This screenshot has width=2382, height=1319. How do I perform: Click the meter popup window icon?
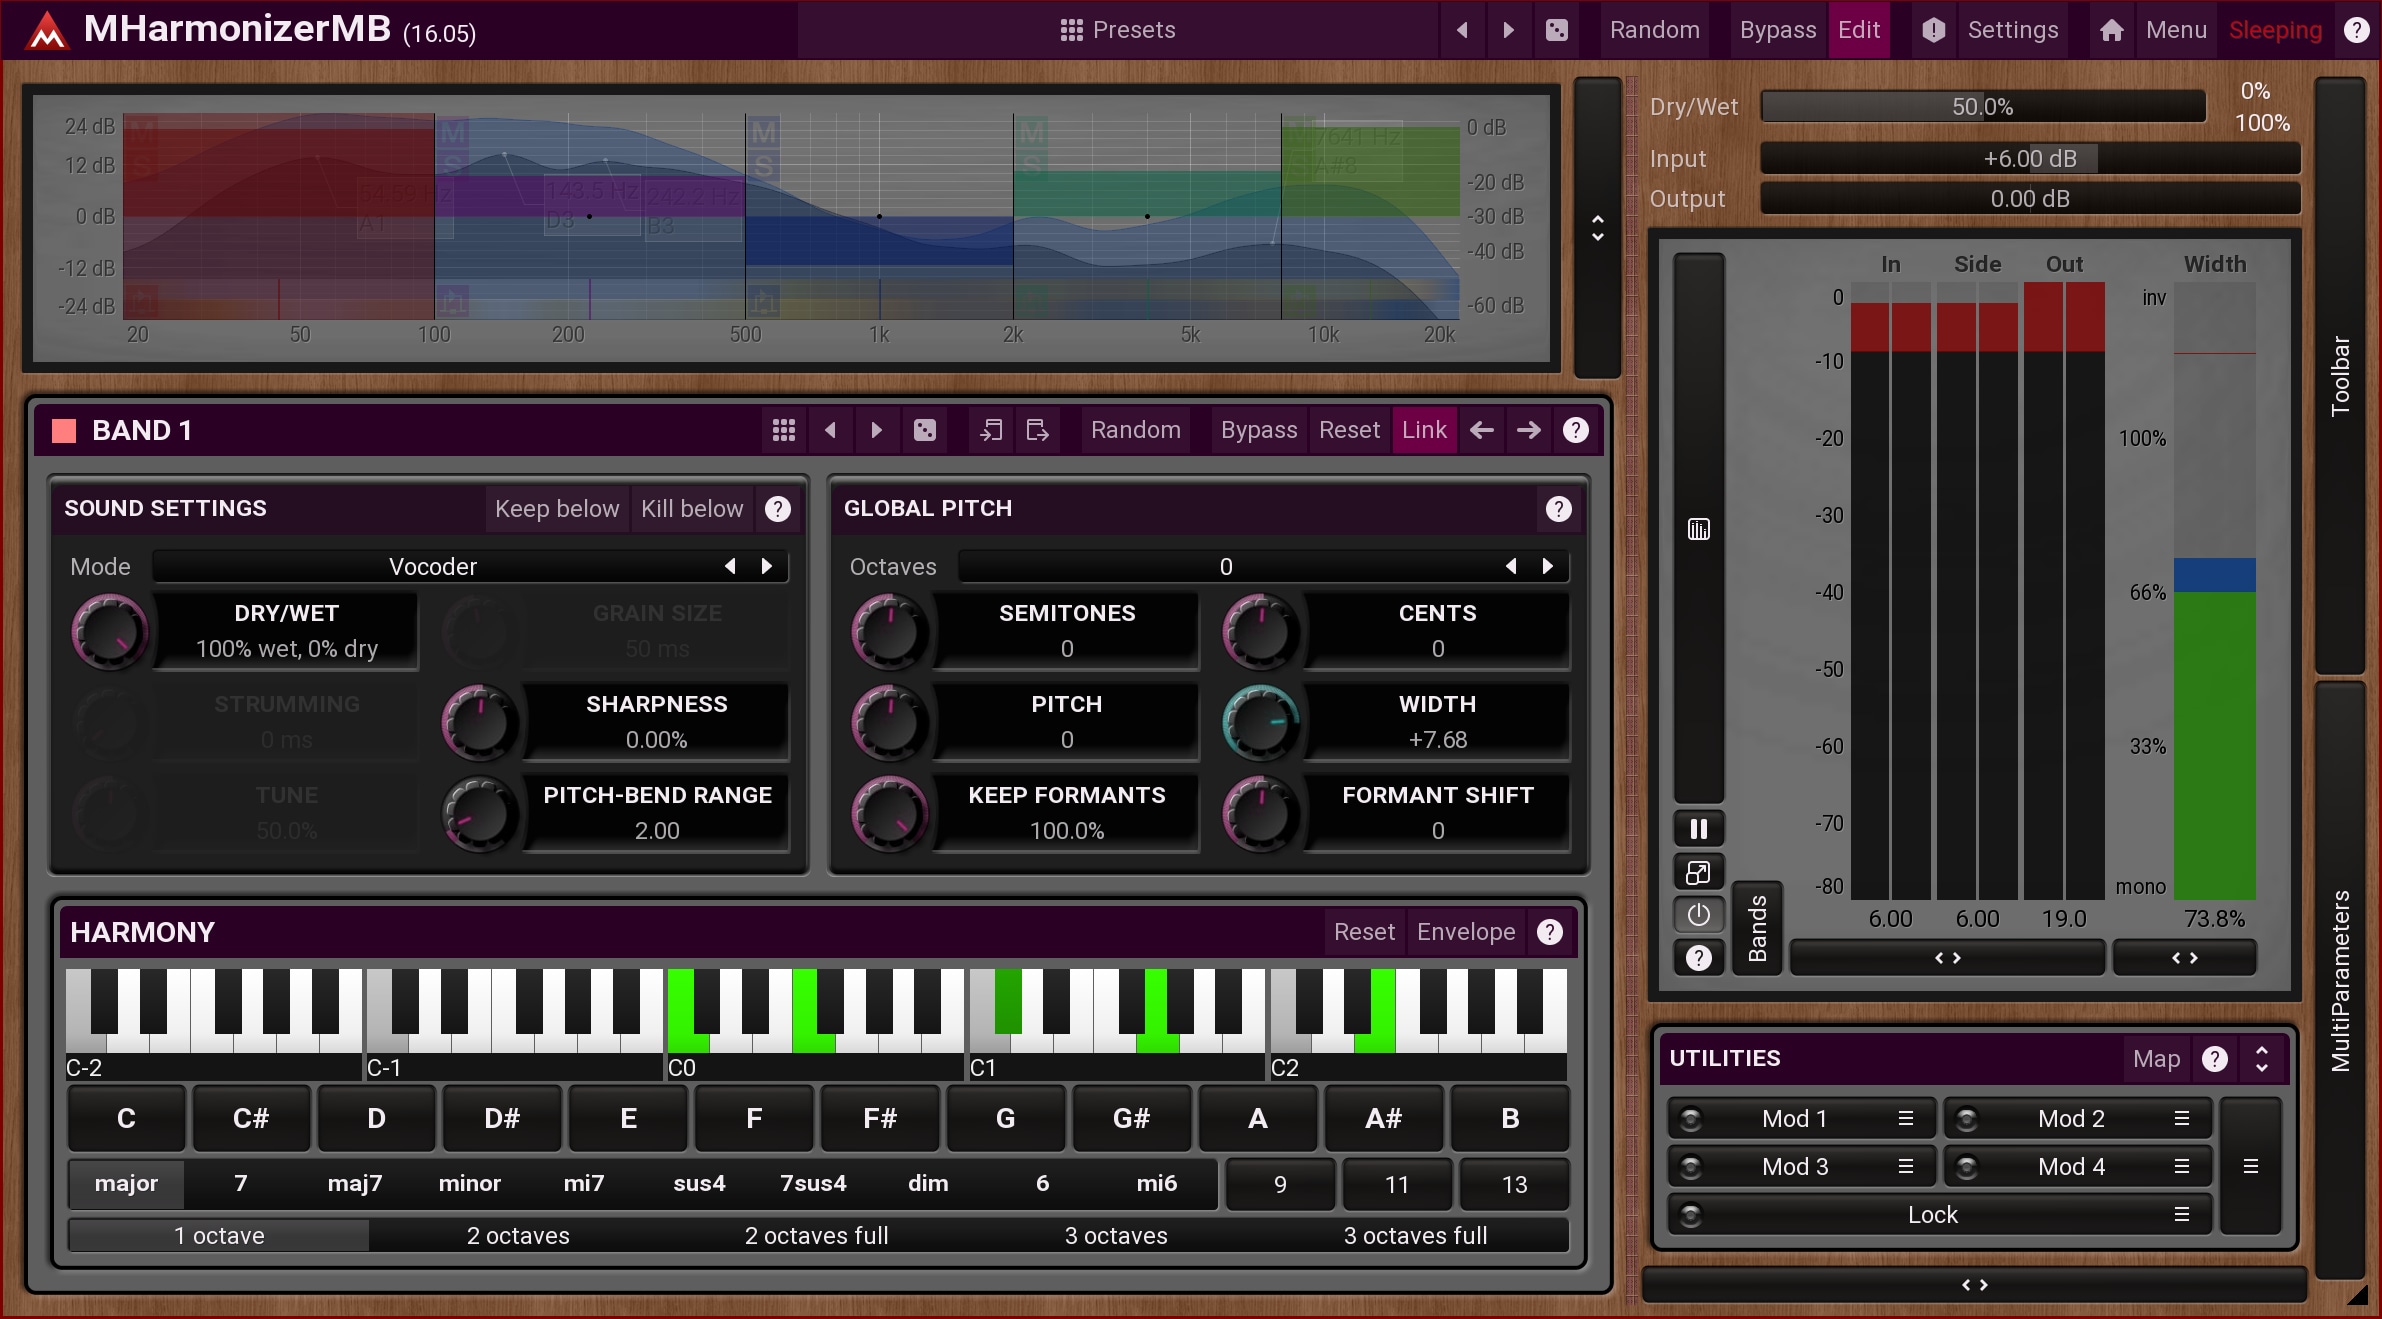pos(1698,872)
